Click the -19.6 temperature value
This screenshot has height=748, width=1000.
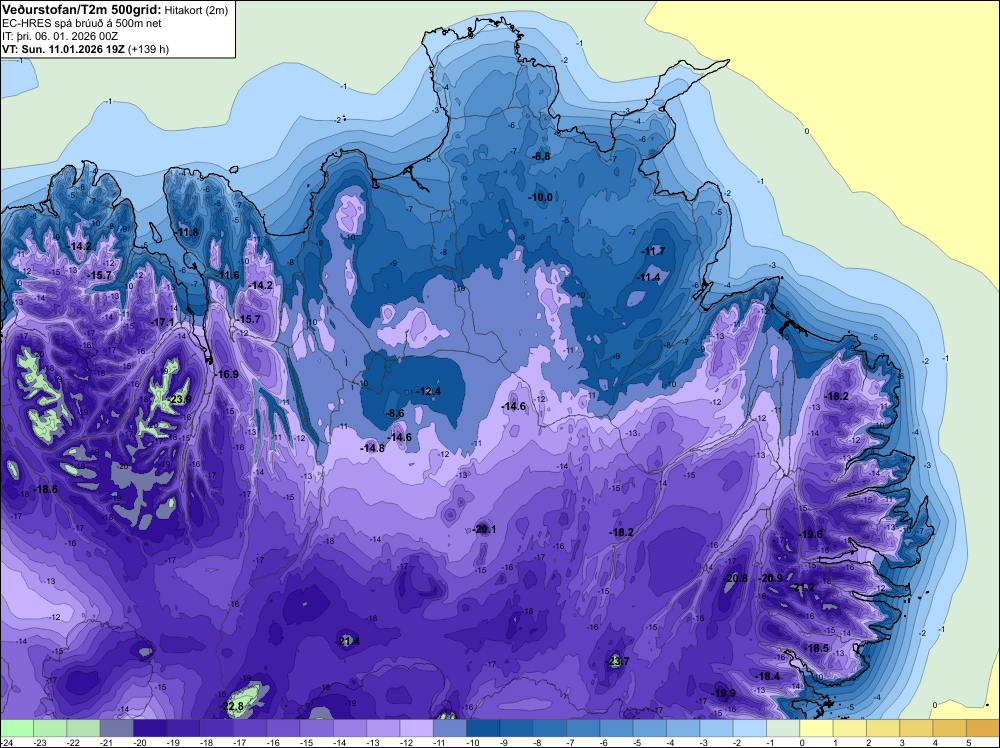point(811,535)
